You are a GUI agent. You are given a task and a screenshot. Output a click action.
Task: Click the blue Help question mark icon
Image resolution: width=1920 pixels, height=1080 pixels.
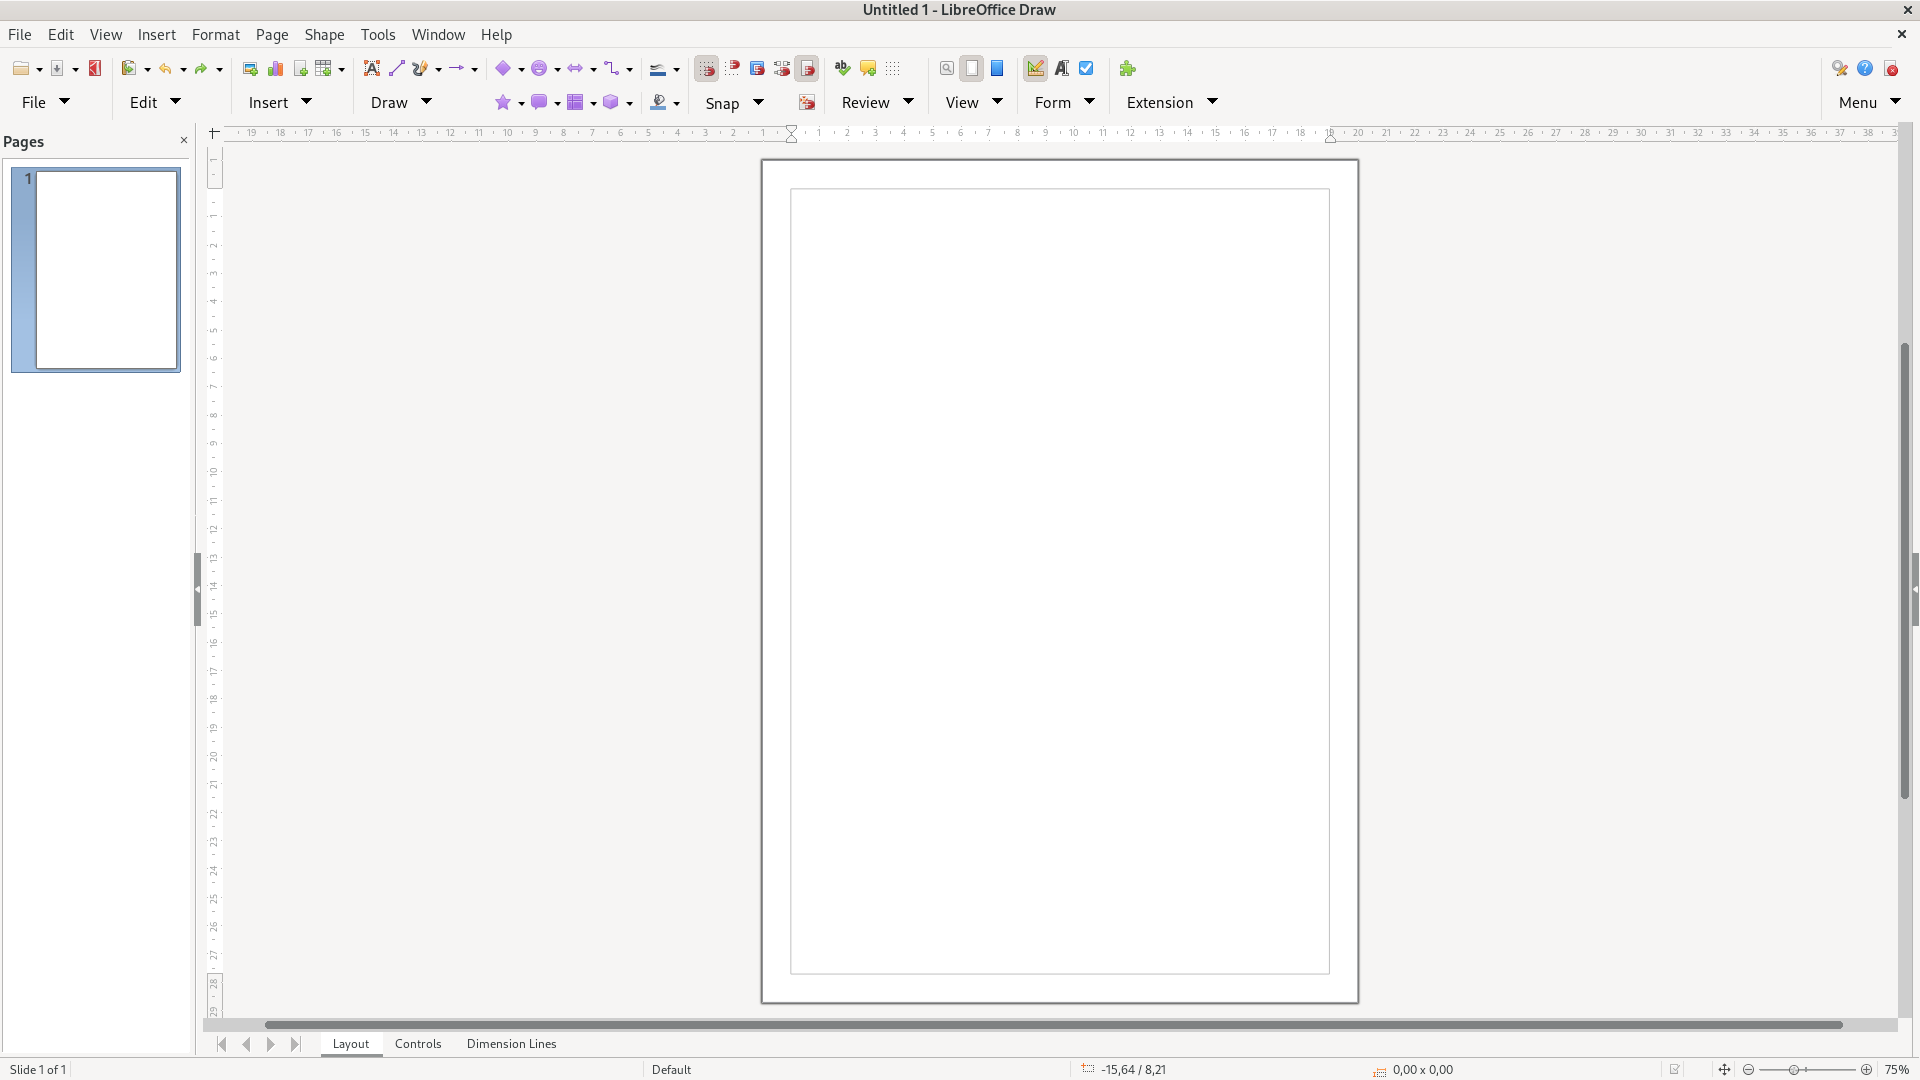[1865, 69]
